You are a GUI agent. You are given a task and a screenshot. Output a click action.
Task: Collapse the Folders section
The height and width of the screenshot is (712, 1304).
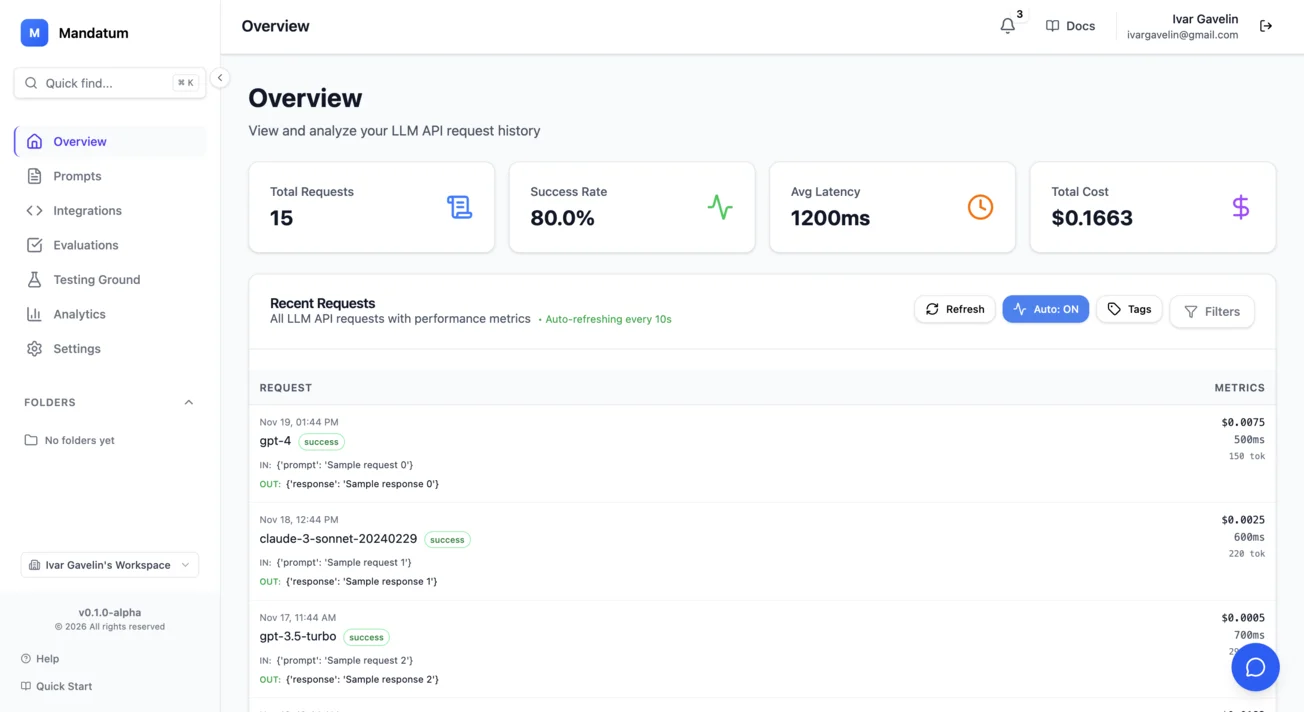pos(188,402)
